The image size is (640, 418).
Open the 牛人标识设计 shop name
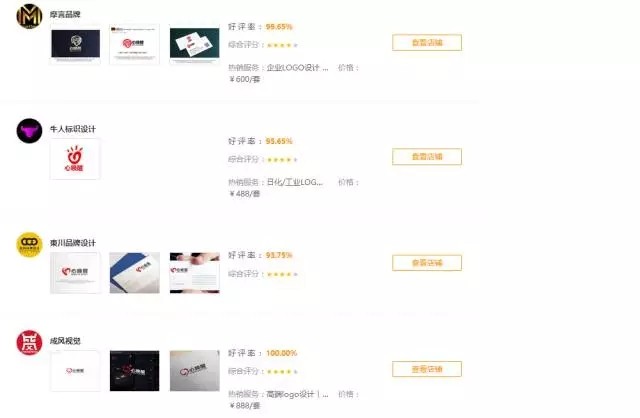(x=73, y=129)
